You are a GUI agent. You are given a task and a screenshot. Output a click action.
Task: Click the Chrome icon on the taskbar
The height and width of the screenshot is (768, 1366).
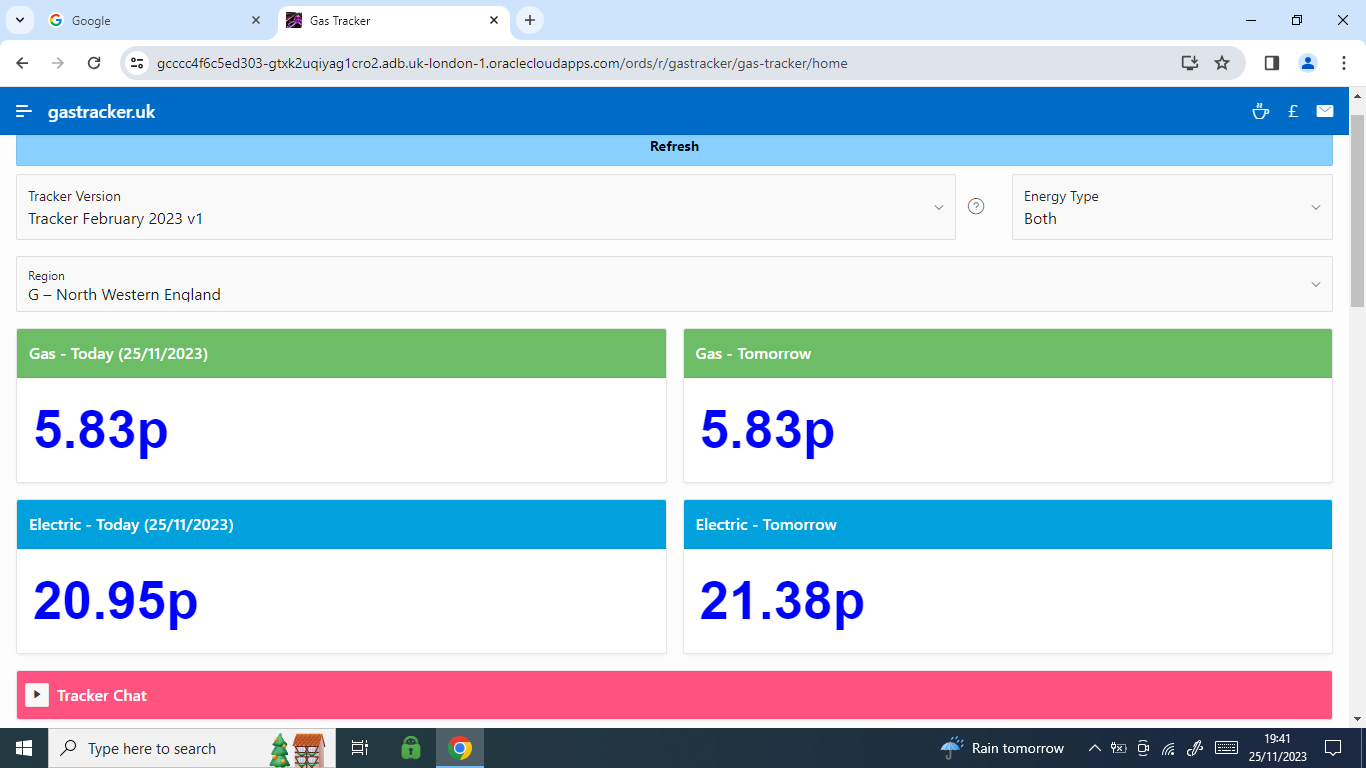[x=460, y=748]
